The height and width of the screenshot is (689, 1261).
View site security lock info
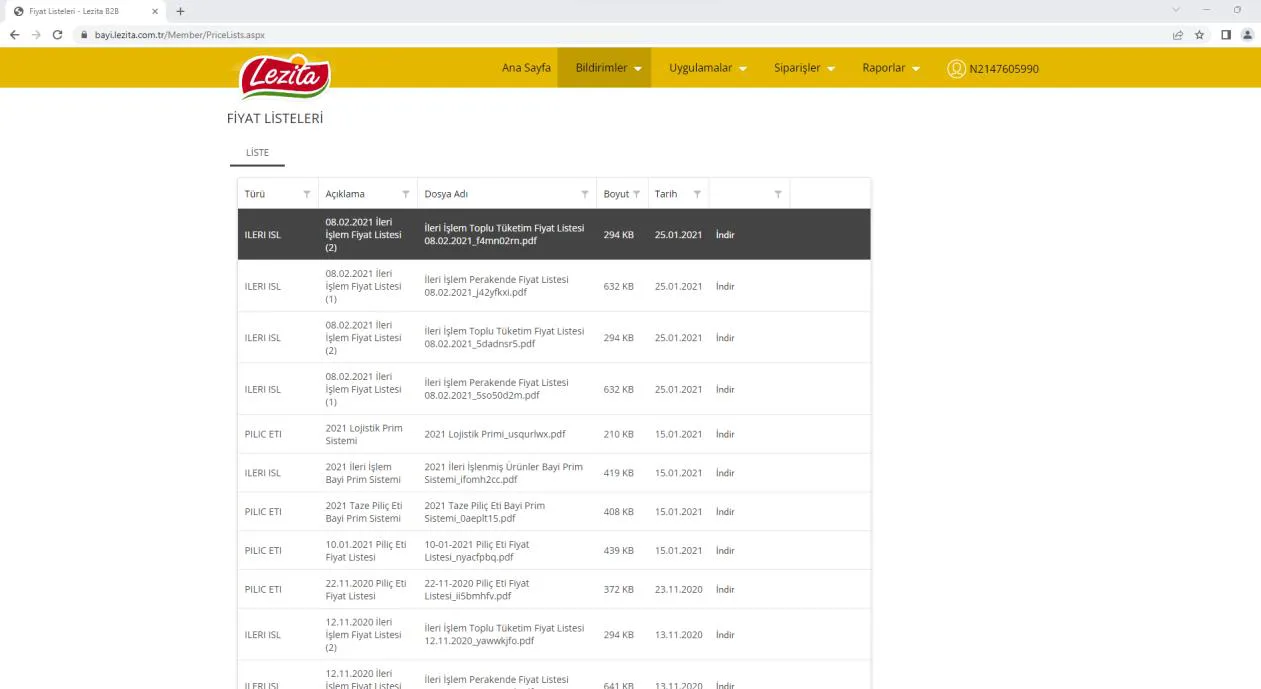(83, 34)
